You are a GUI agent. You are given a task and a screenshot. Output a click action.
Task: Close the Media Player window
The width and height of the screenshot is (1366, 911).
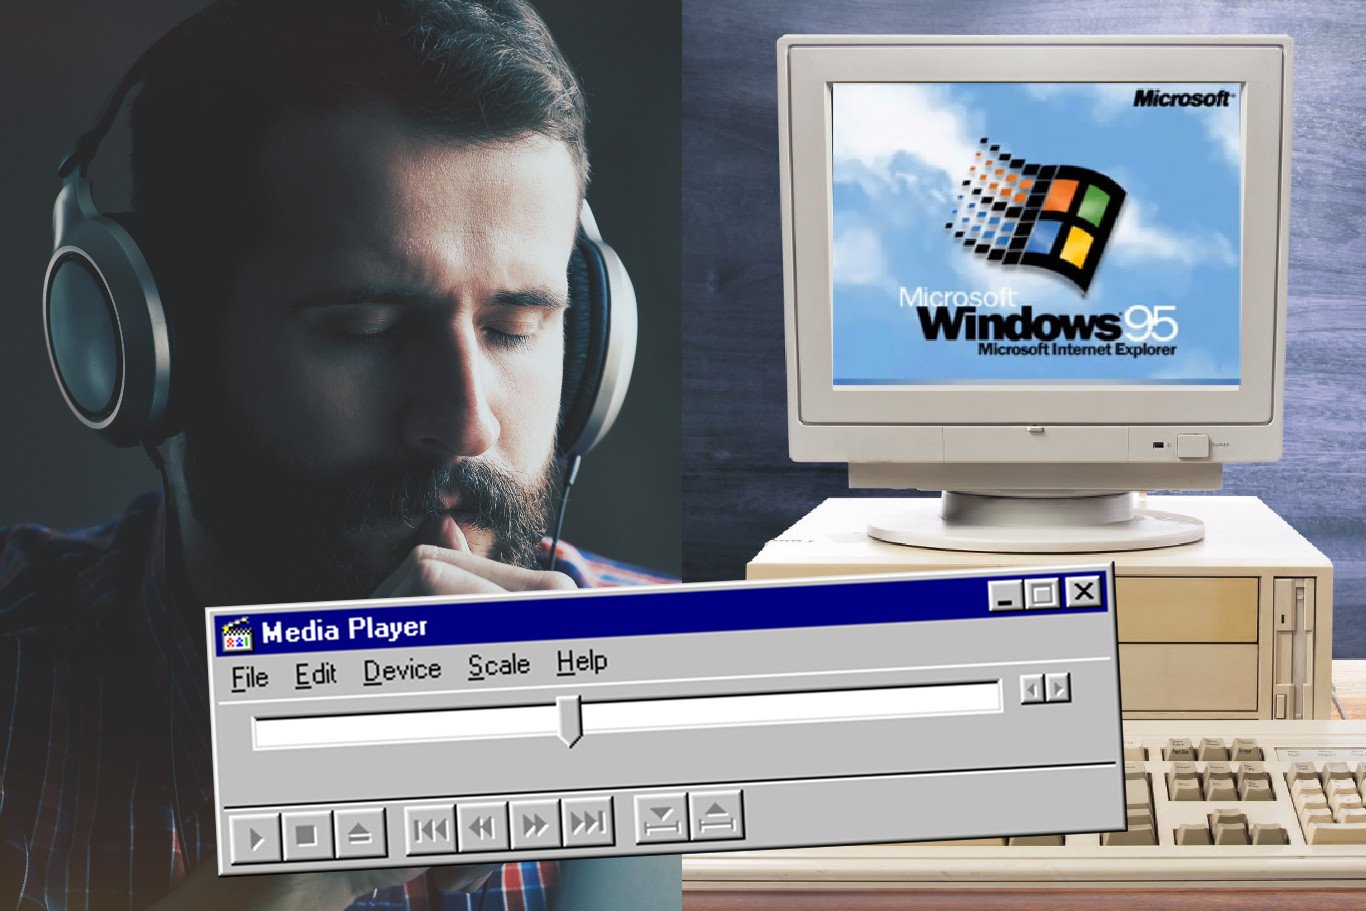(x=1084, y=592)
